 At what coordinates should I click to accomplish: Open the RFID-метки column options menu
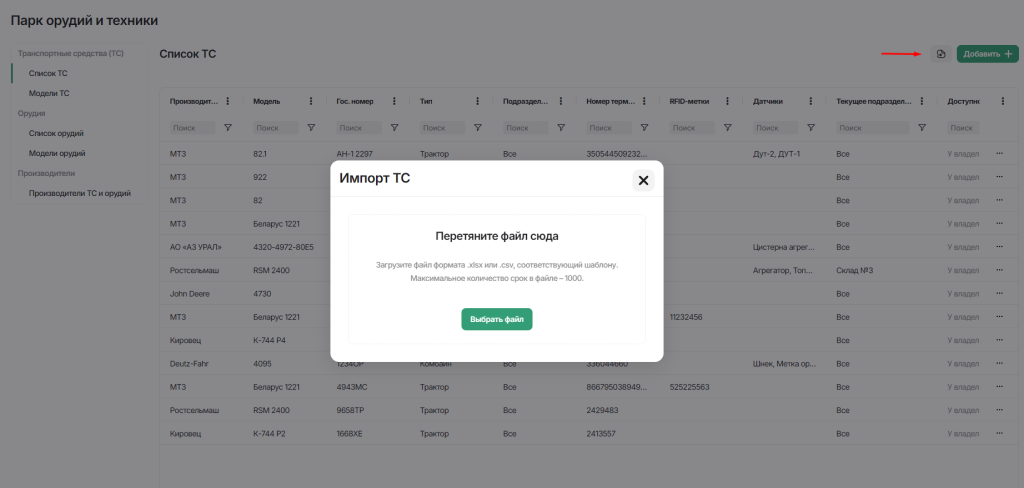pos(728,101)
